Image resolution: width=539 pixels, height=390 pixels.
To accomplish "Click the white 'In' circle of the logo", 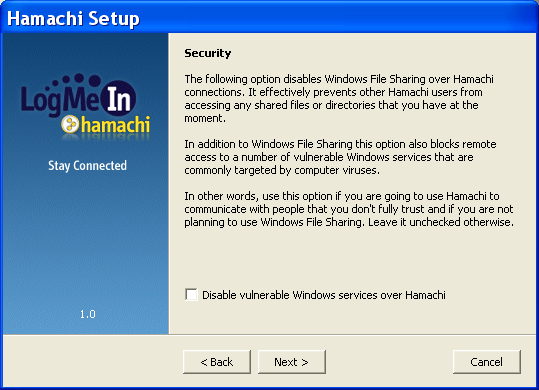I will pyautogui.click(x=119, y=99).
